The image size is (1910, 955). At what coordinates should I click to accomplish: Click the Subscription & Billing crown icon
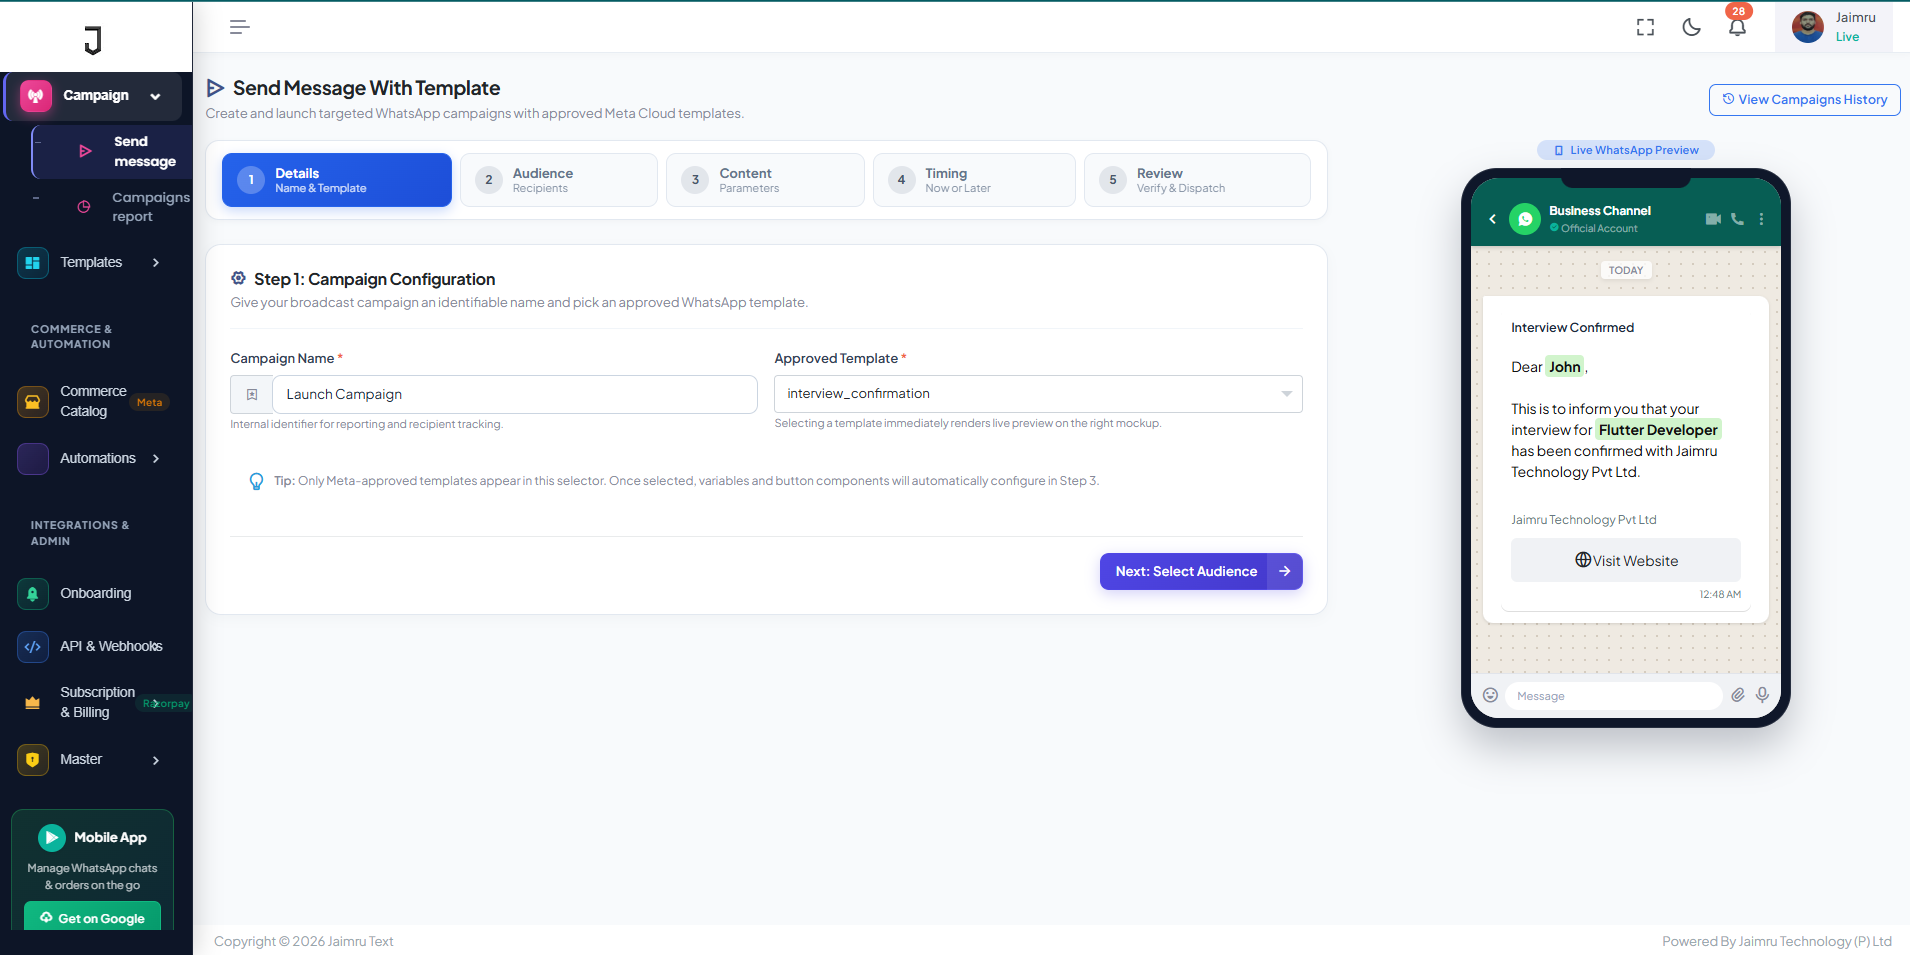(x=33, y=703)
